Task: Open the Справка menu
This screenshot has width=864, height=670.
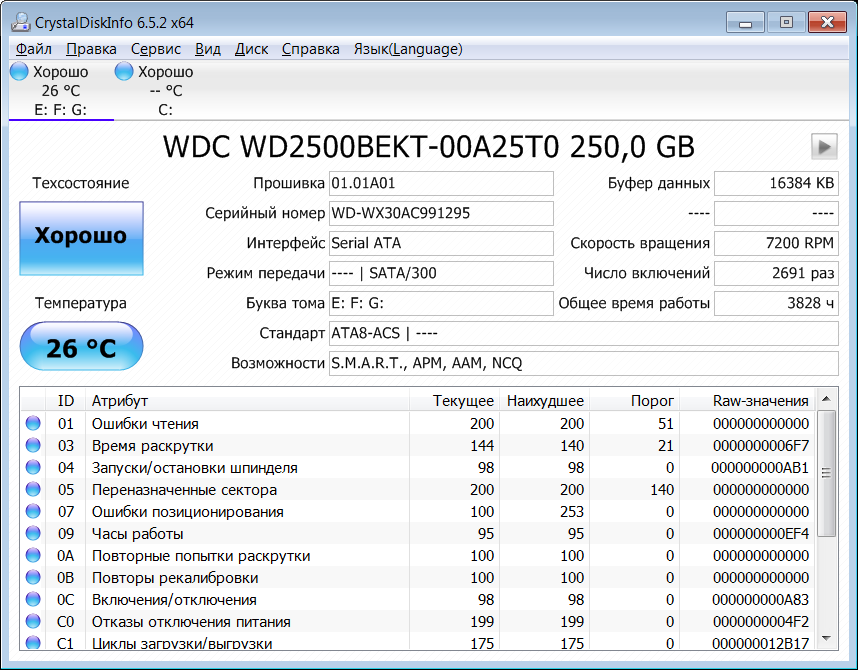Action: point(311,49)
